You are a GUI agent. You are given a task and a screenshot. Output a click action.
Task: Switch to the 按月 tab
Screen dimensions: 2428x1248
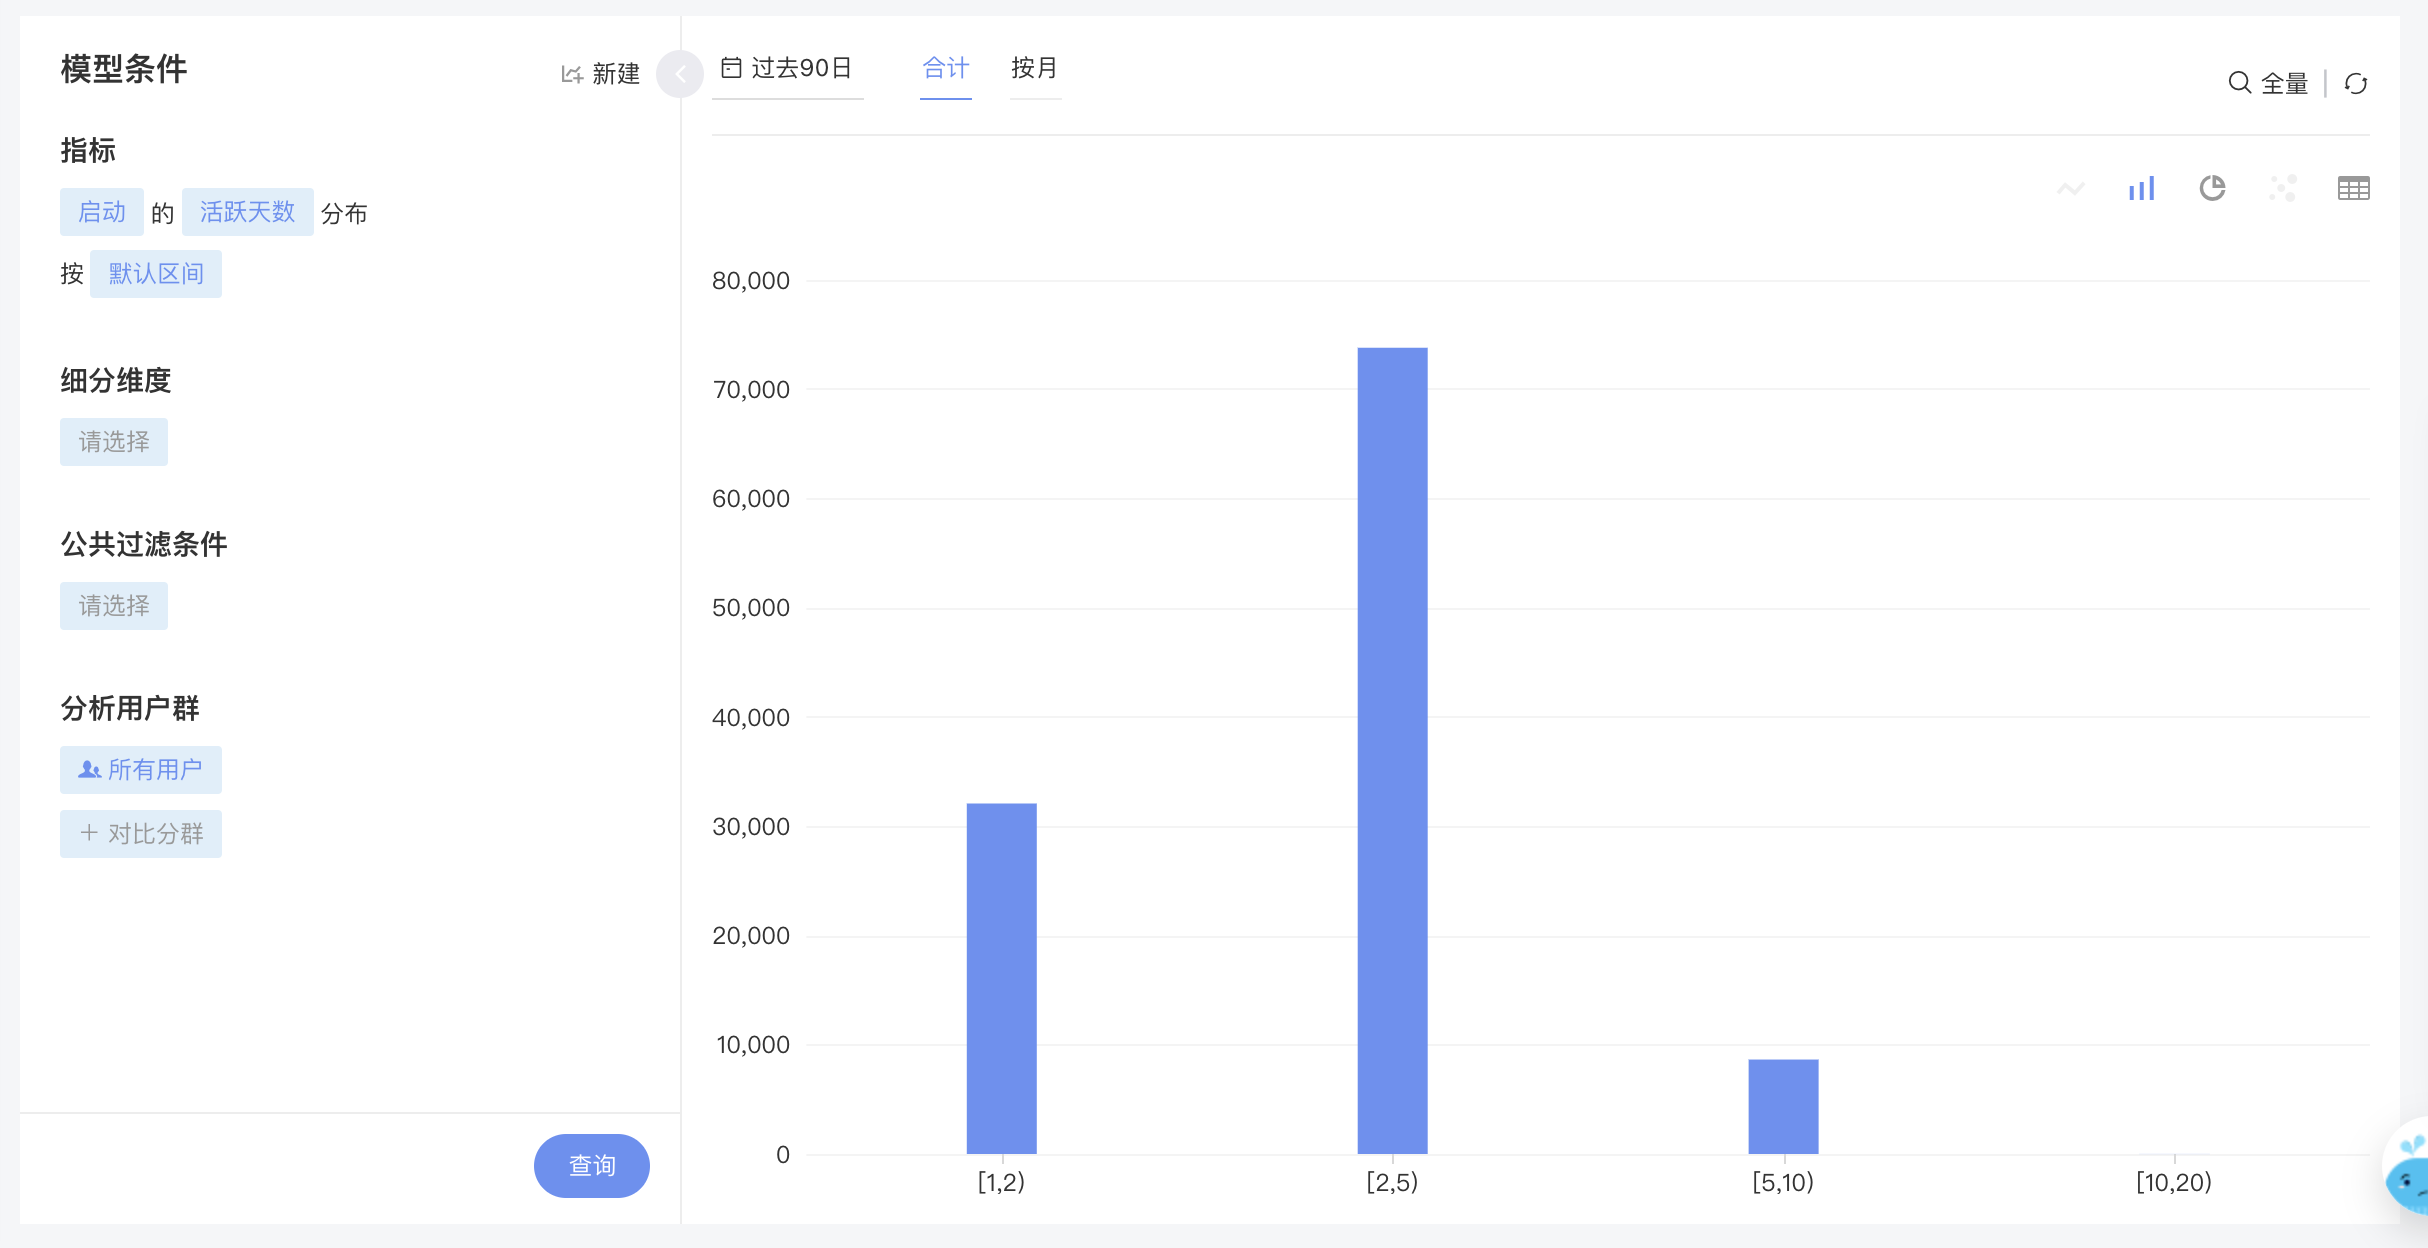(1035, 69)
